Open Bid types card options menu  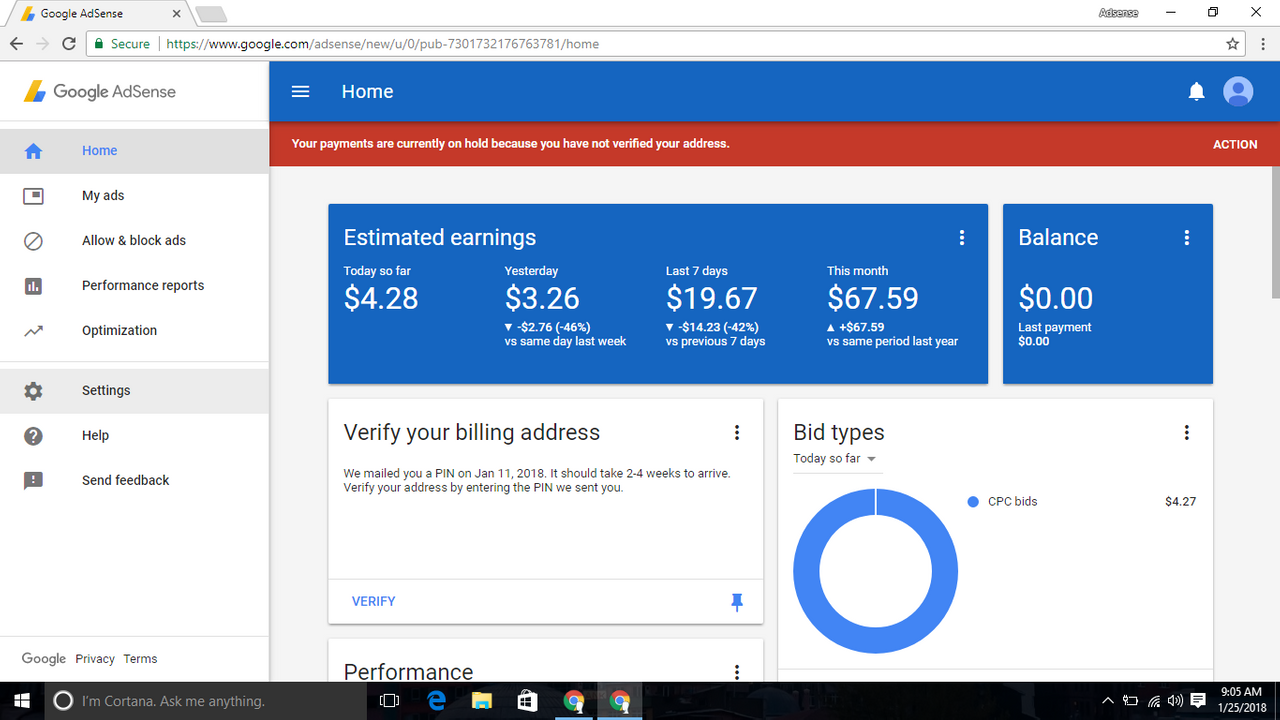(x=1187, y=432)
